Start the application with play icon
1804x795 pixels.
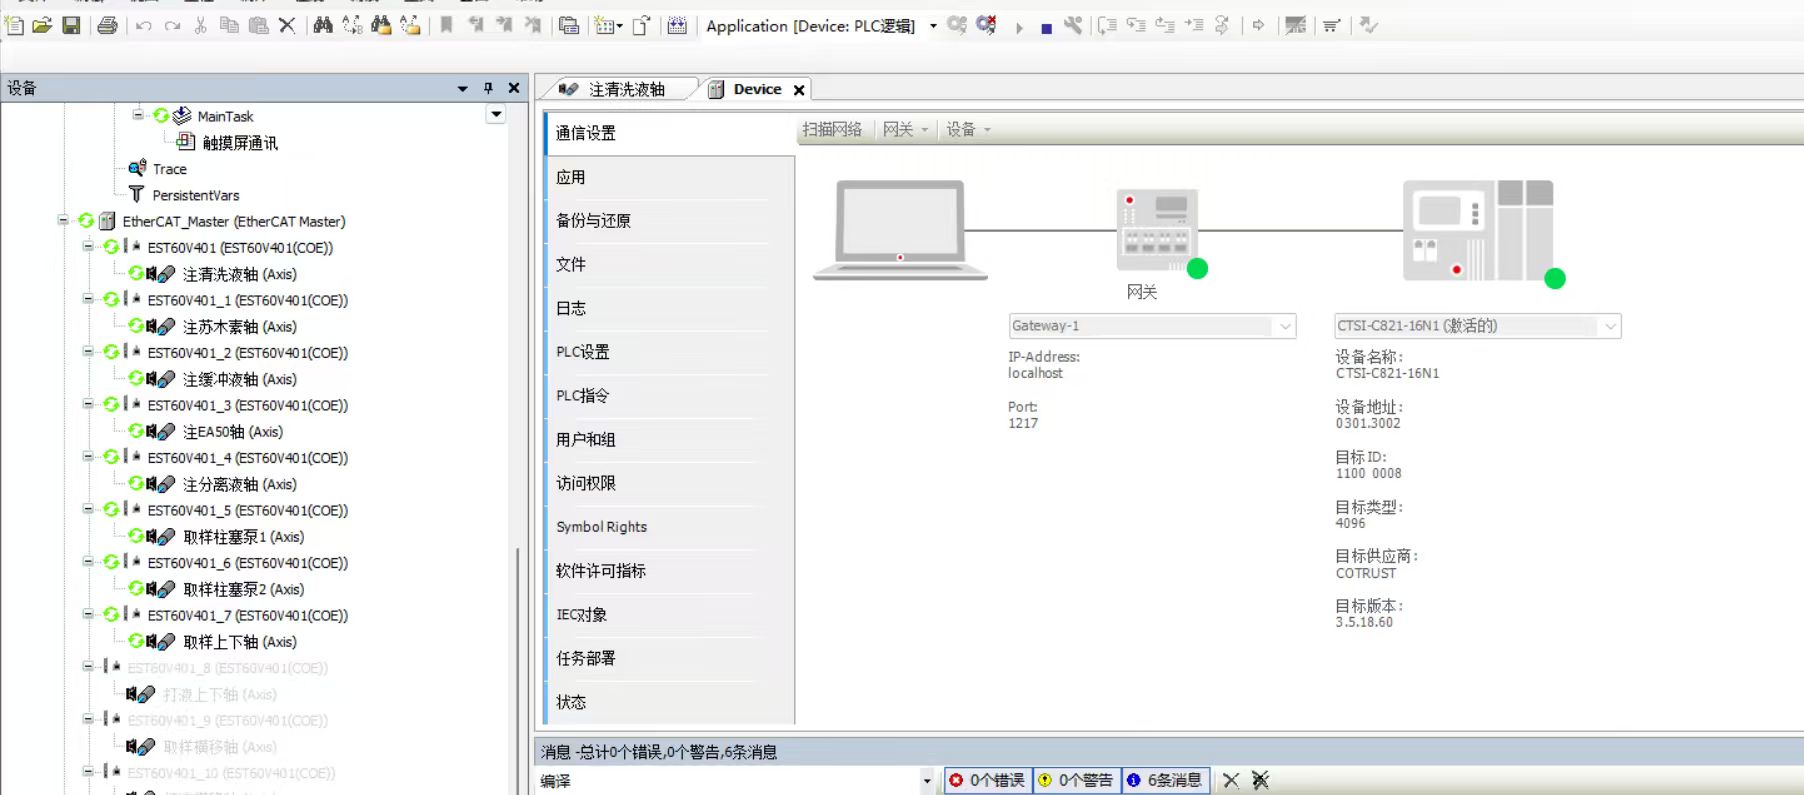click(x=1019, y=28)
